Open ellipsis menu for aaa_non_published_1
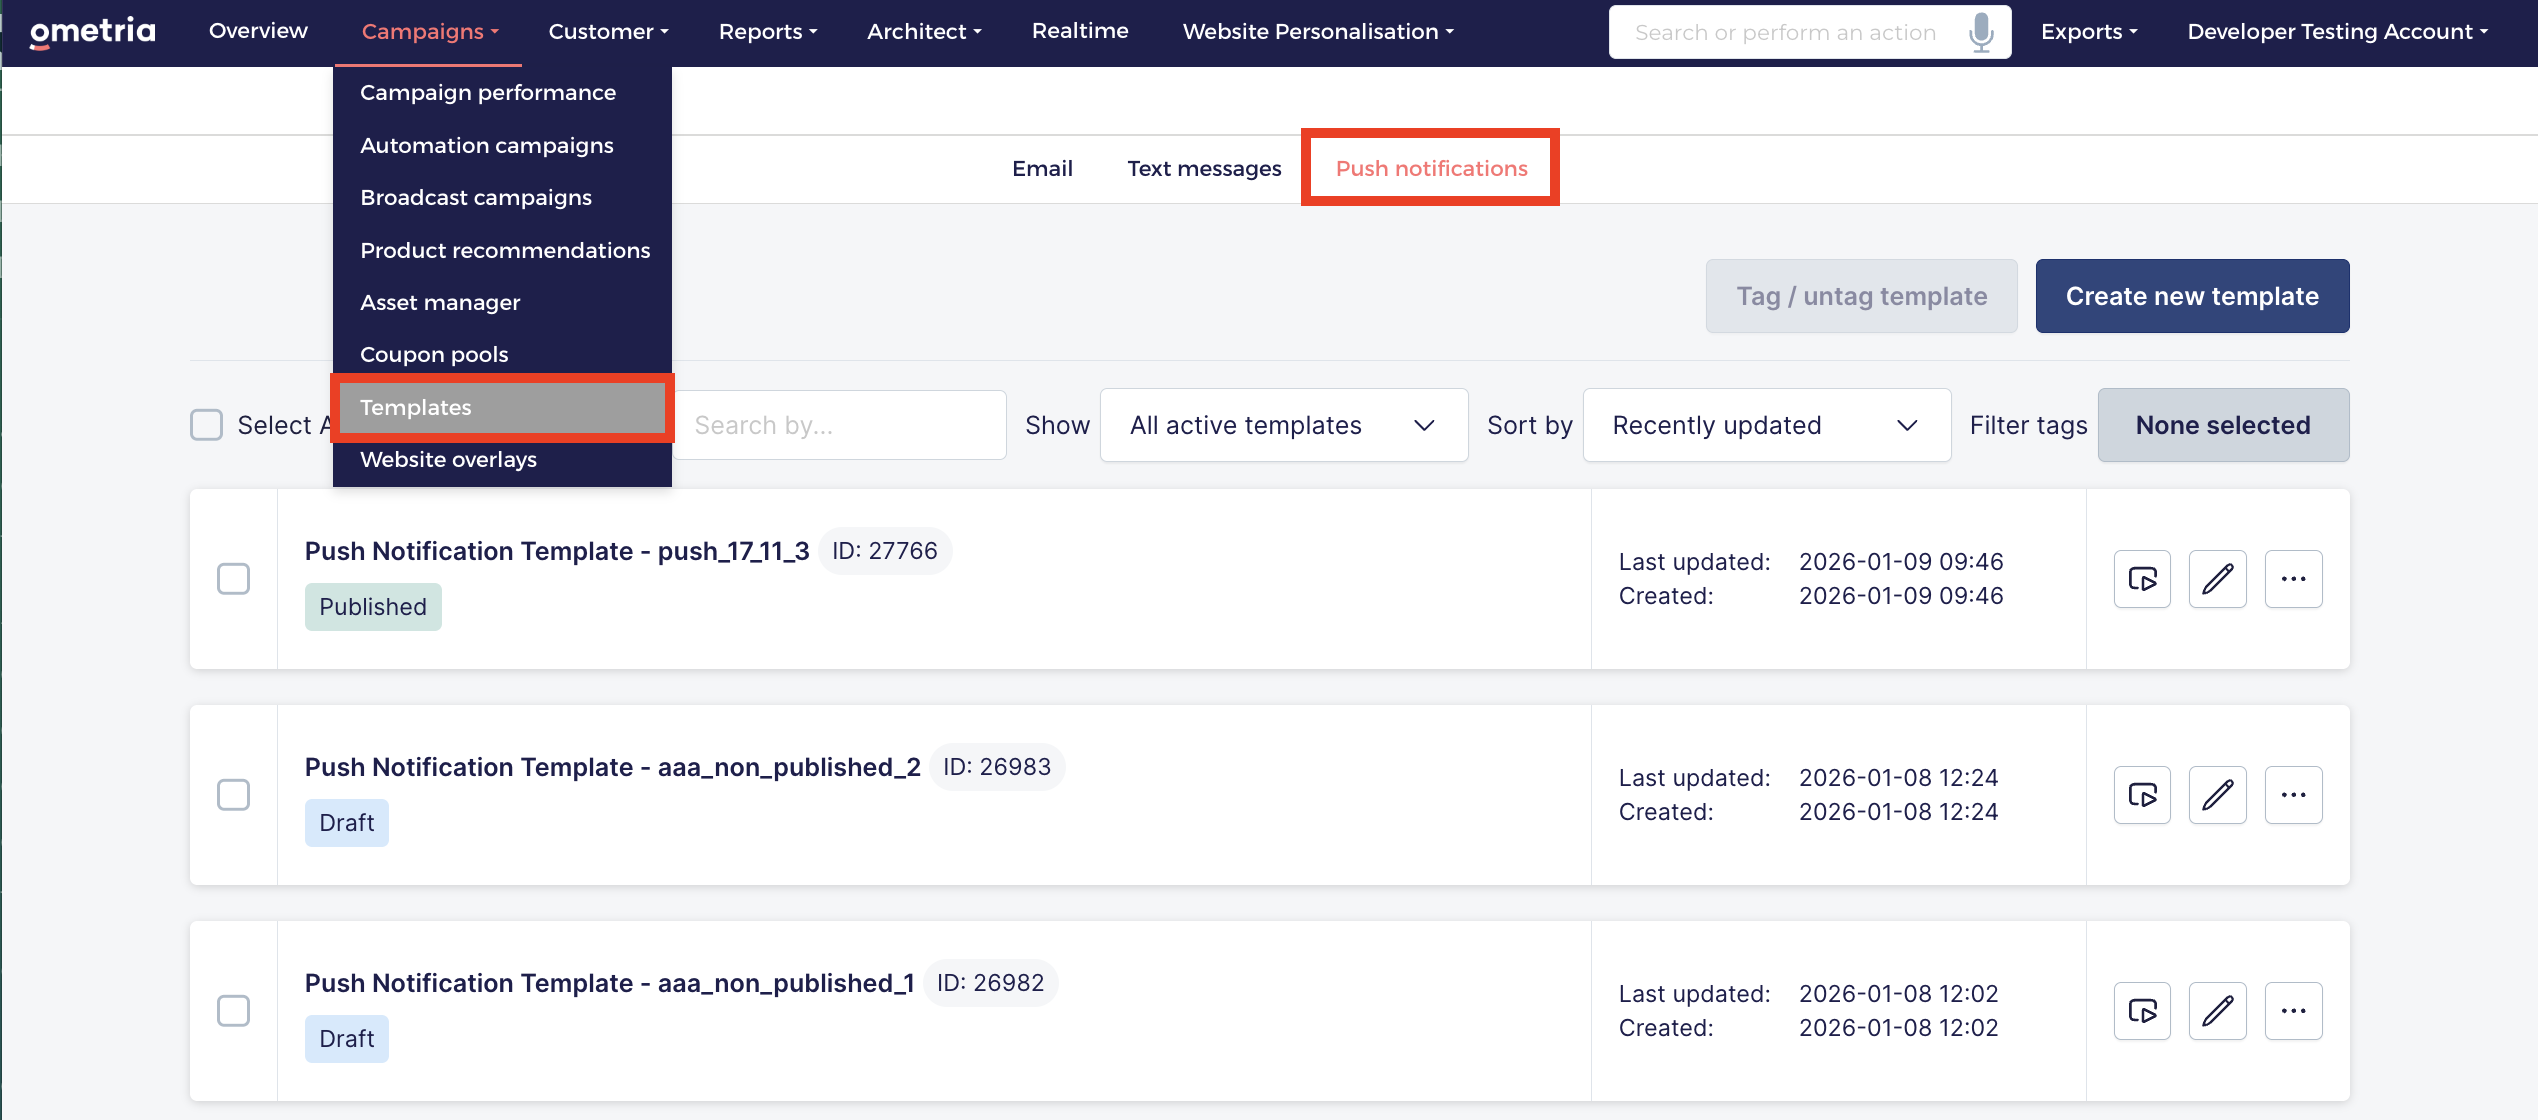2538x1120 pixels. click(x=2293, y=1011)
